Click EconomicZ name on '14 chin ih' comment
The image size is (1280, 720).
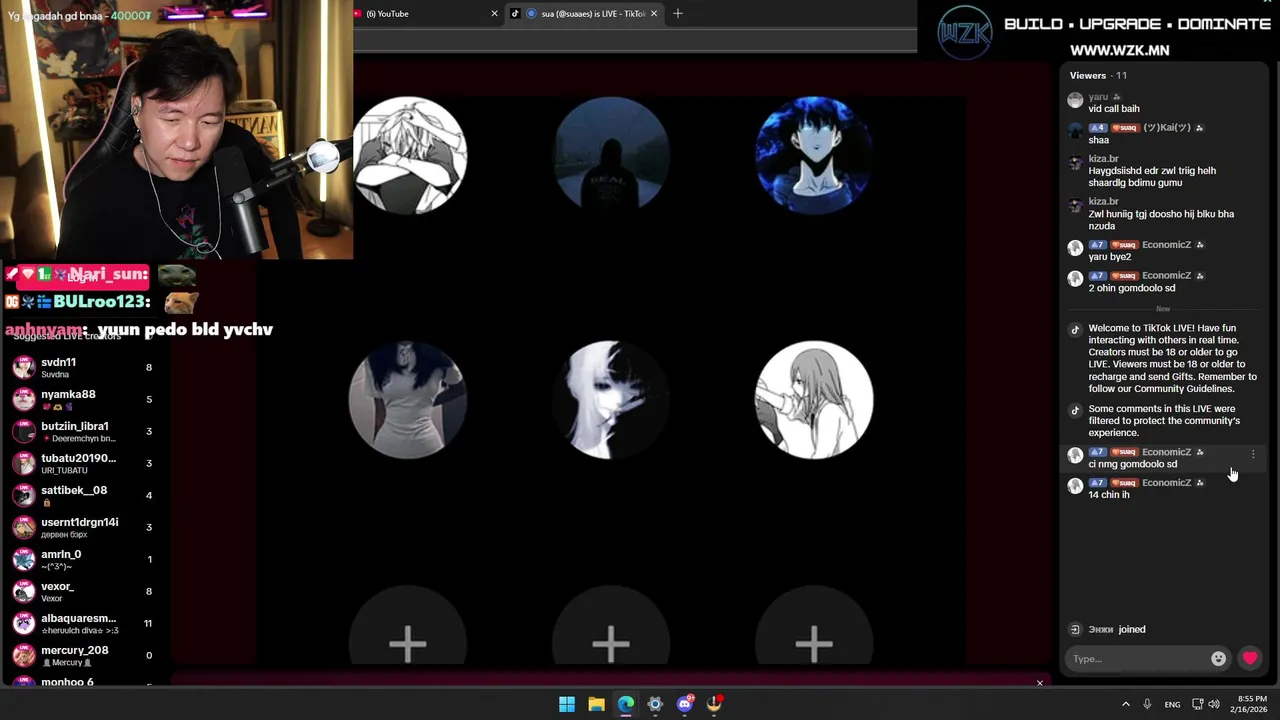pyautogui.click(x=1167, y=483)
